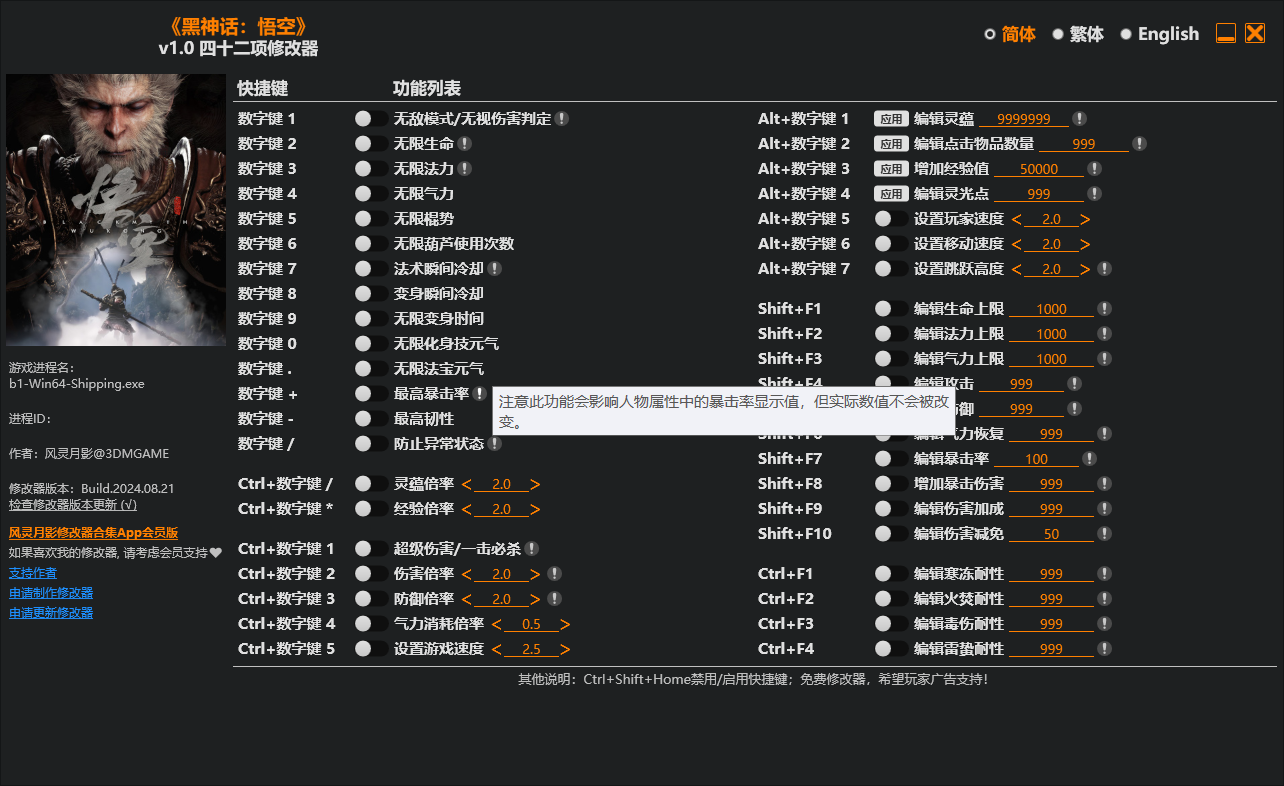The height and width of the screenshot is (786, 1284).
Task: Increase 伤害倍率 with right arrow
Action: coord(535,574)
